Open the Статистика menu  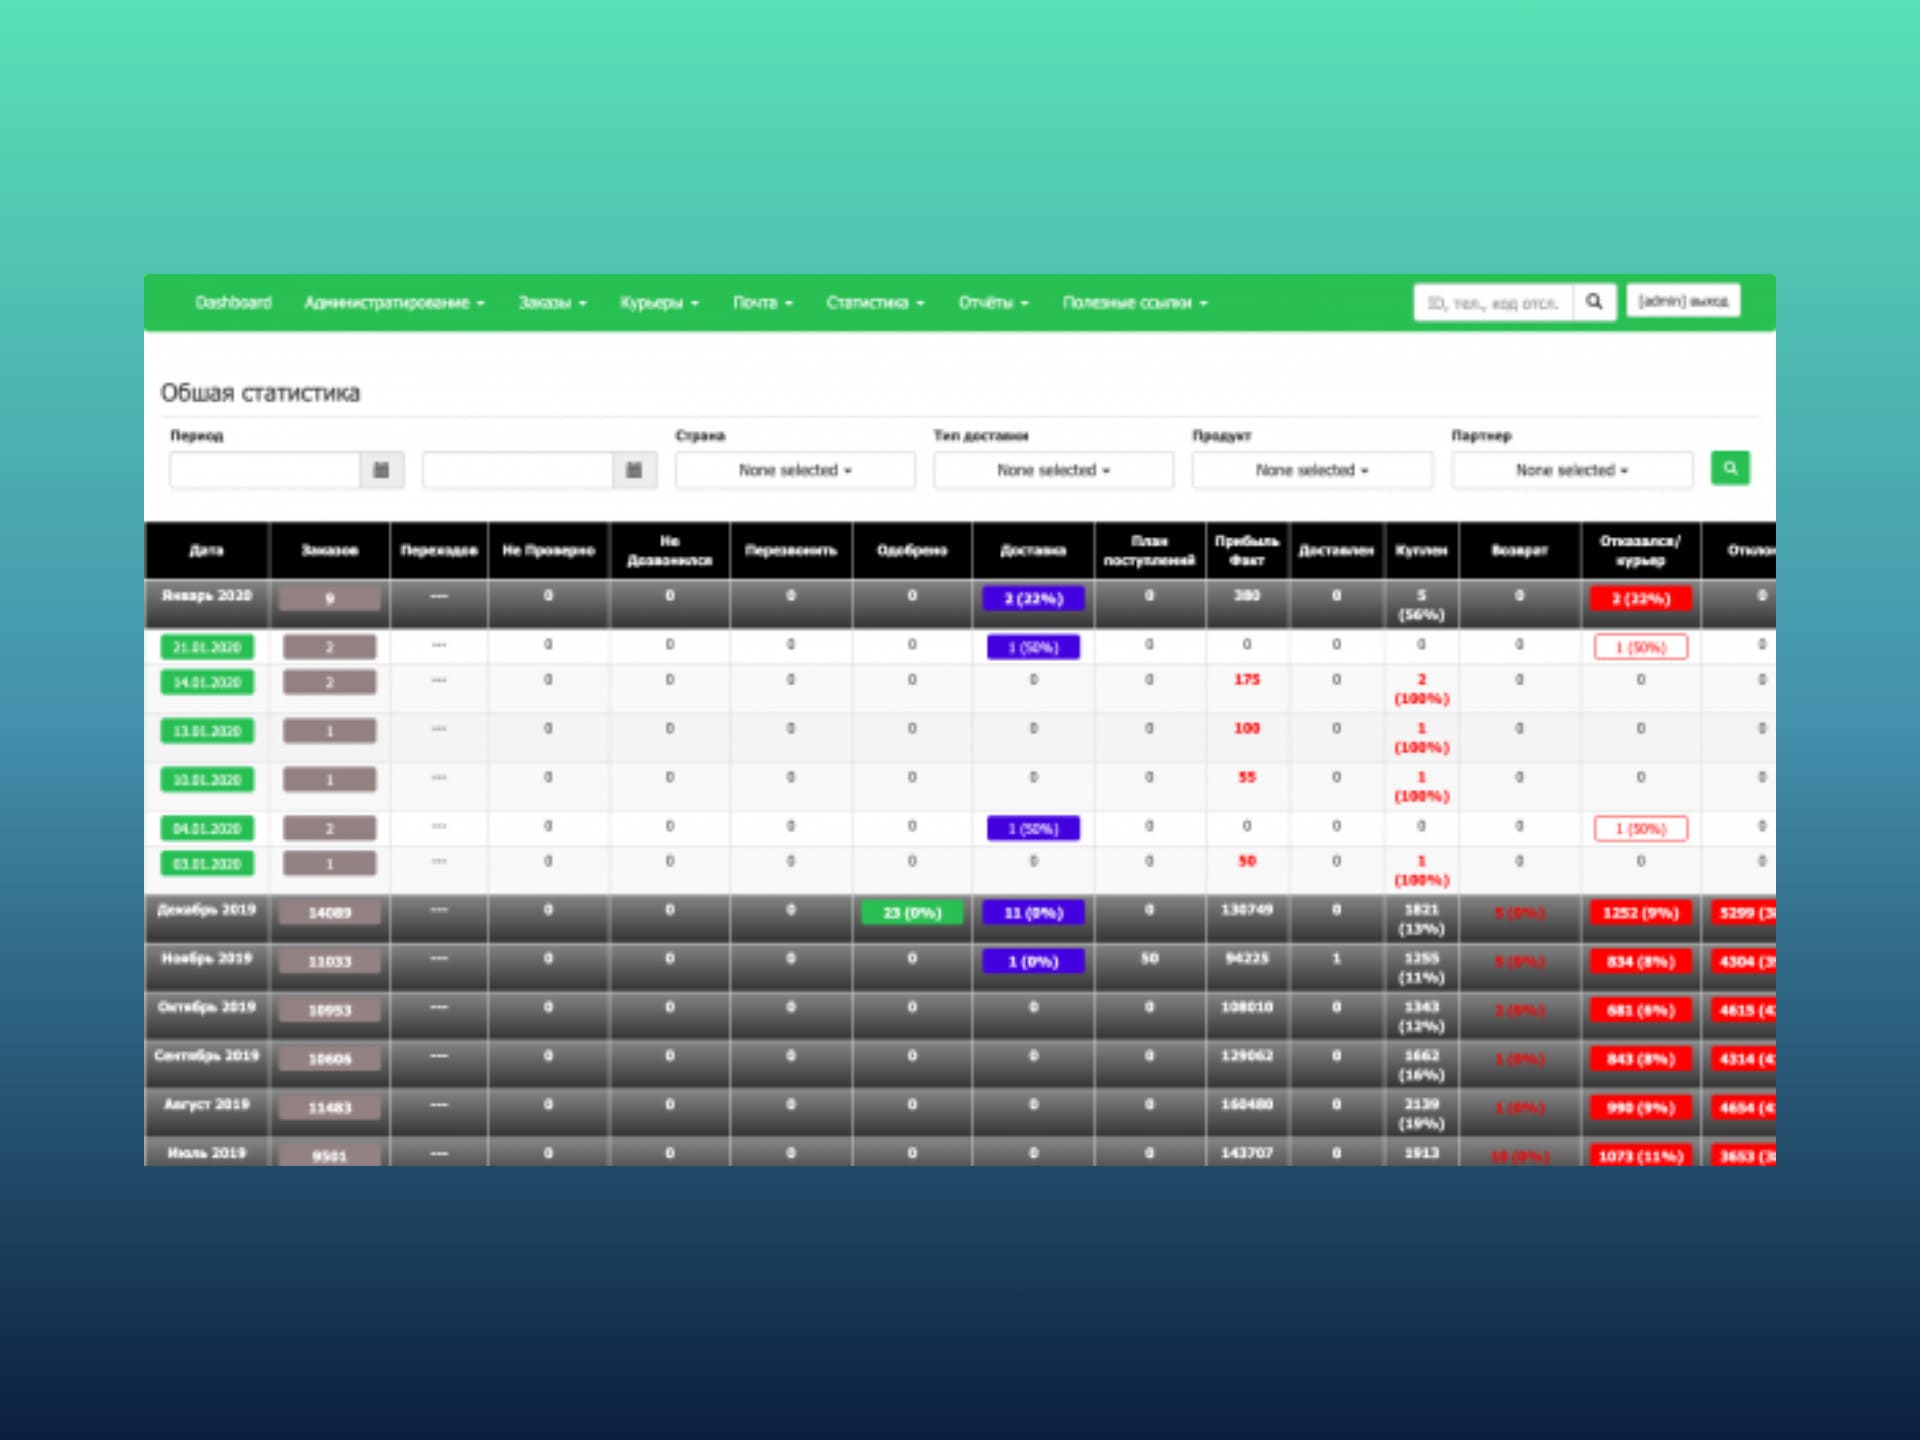click(875, 303)
